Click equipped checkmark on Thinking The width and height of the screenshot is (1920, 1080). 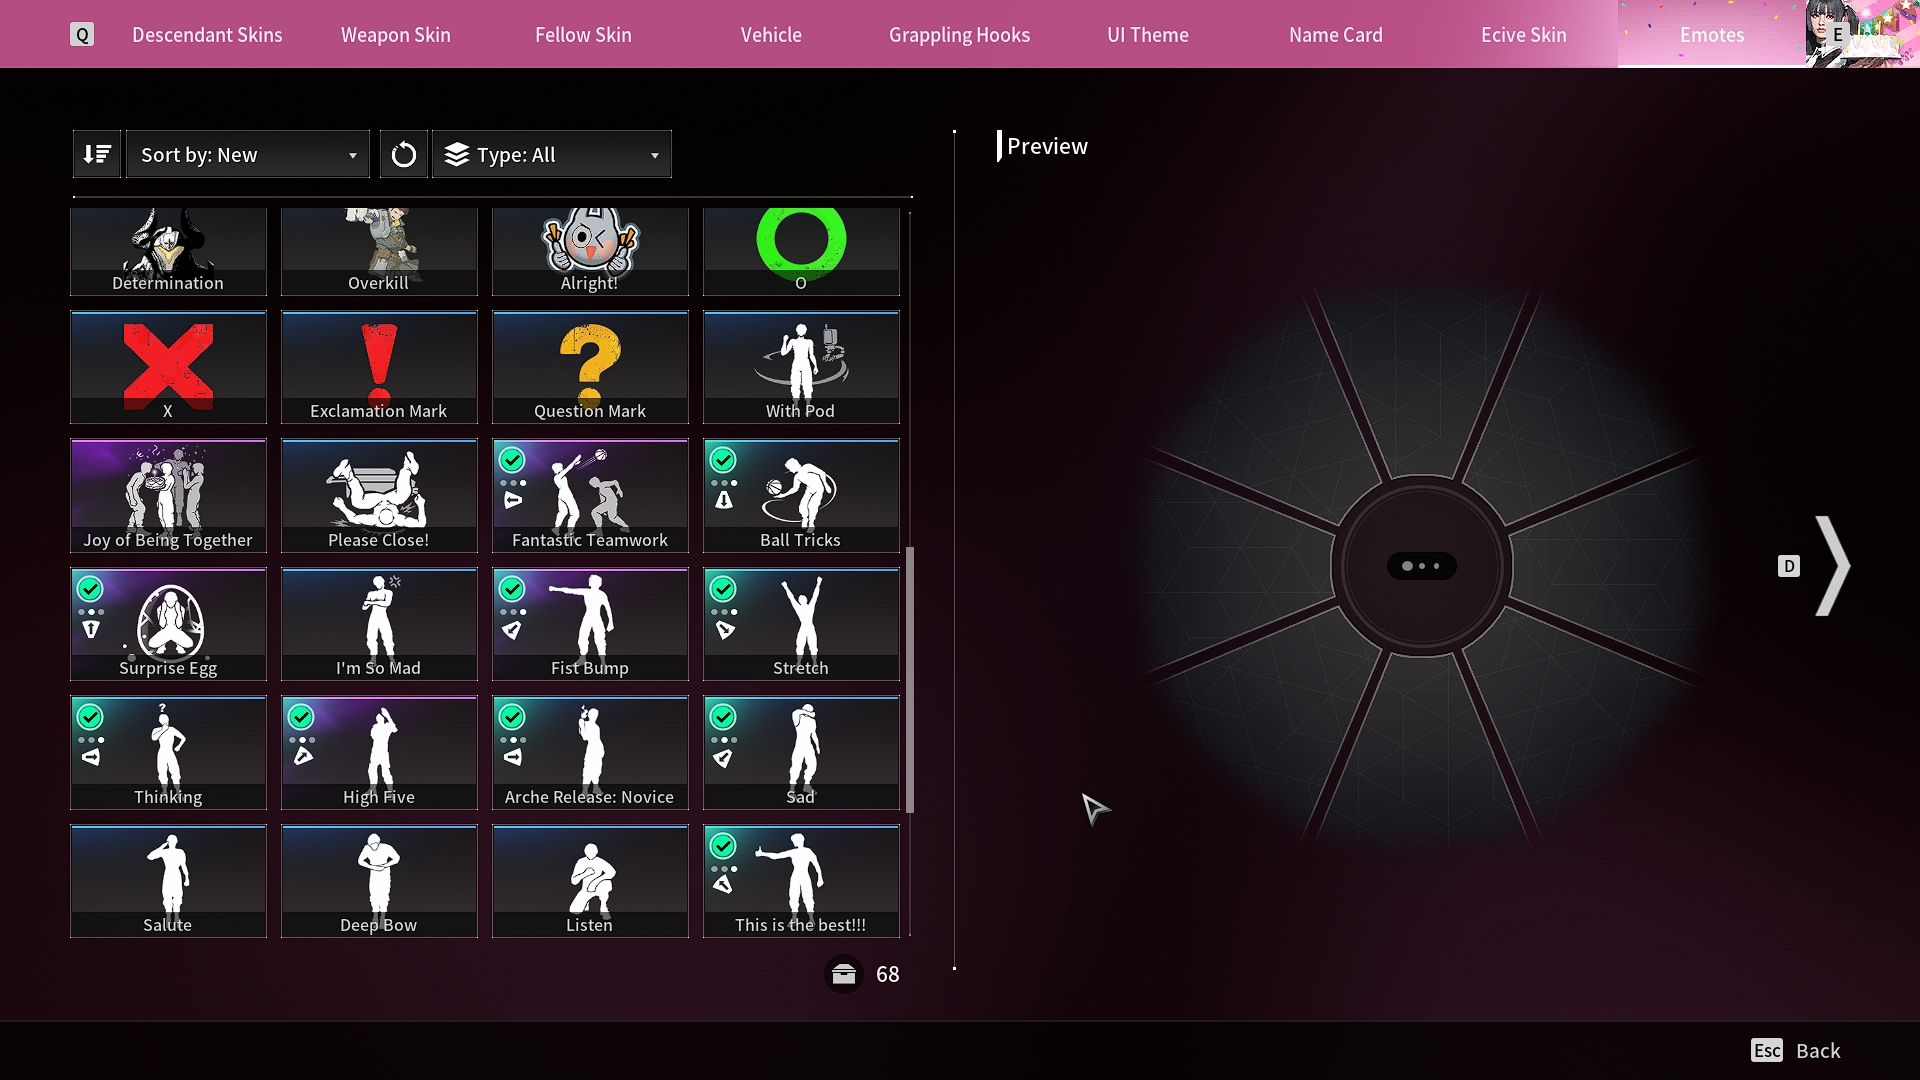point(90,717)
